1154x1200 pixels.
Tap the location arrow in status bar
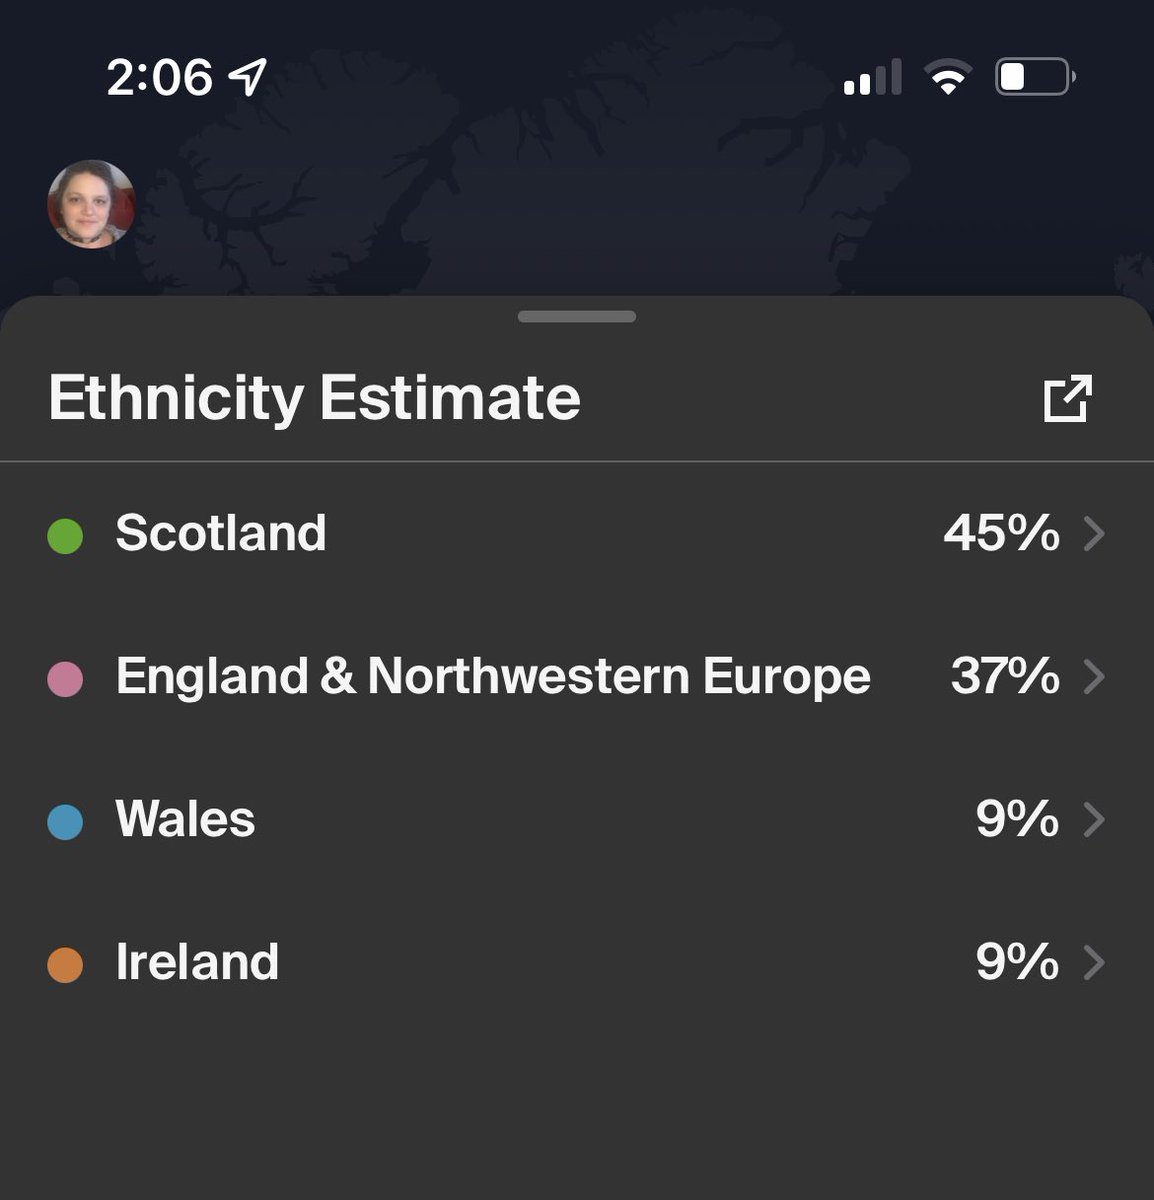point(247,77)
